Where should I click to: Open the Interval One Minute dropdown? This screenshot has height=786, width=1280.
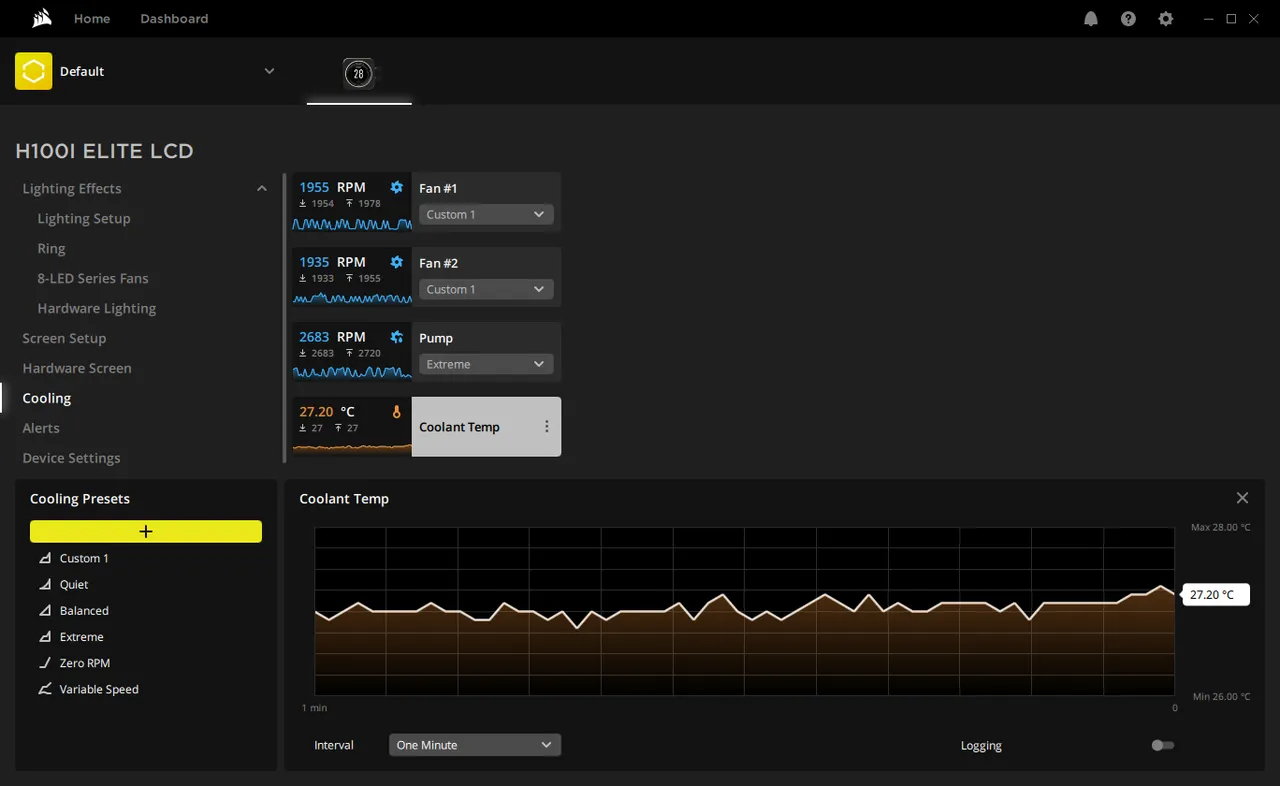[475, 745]
